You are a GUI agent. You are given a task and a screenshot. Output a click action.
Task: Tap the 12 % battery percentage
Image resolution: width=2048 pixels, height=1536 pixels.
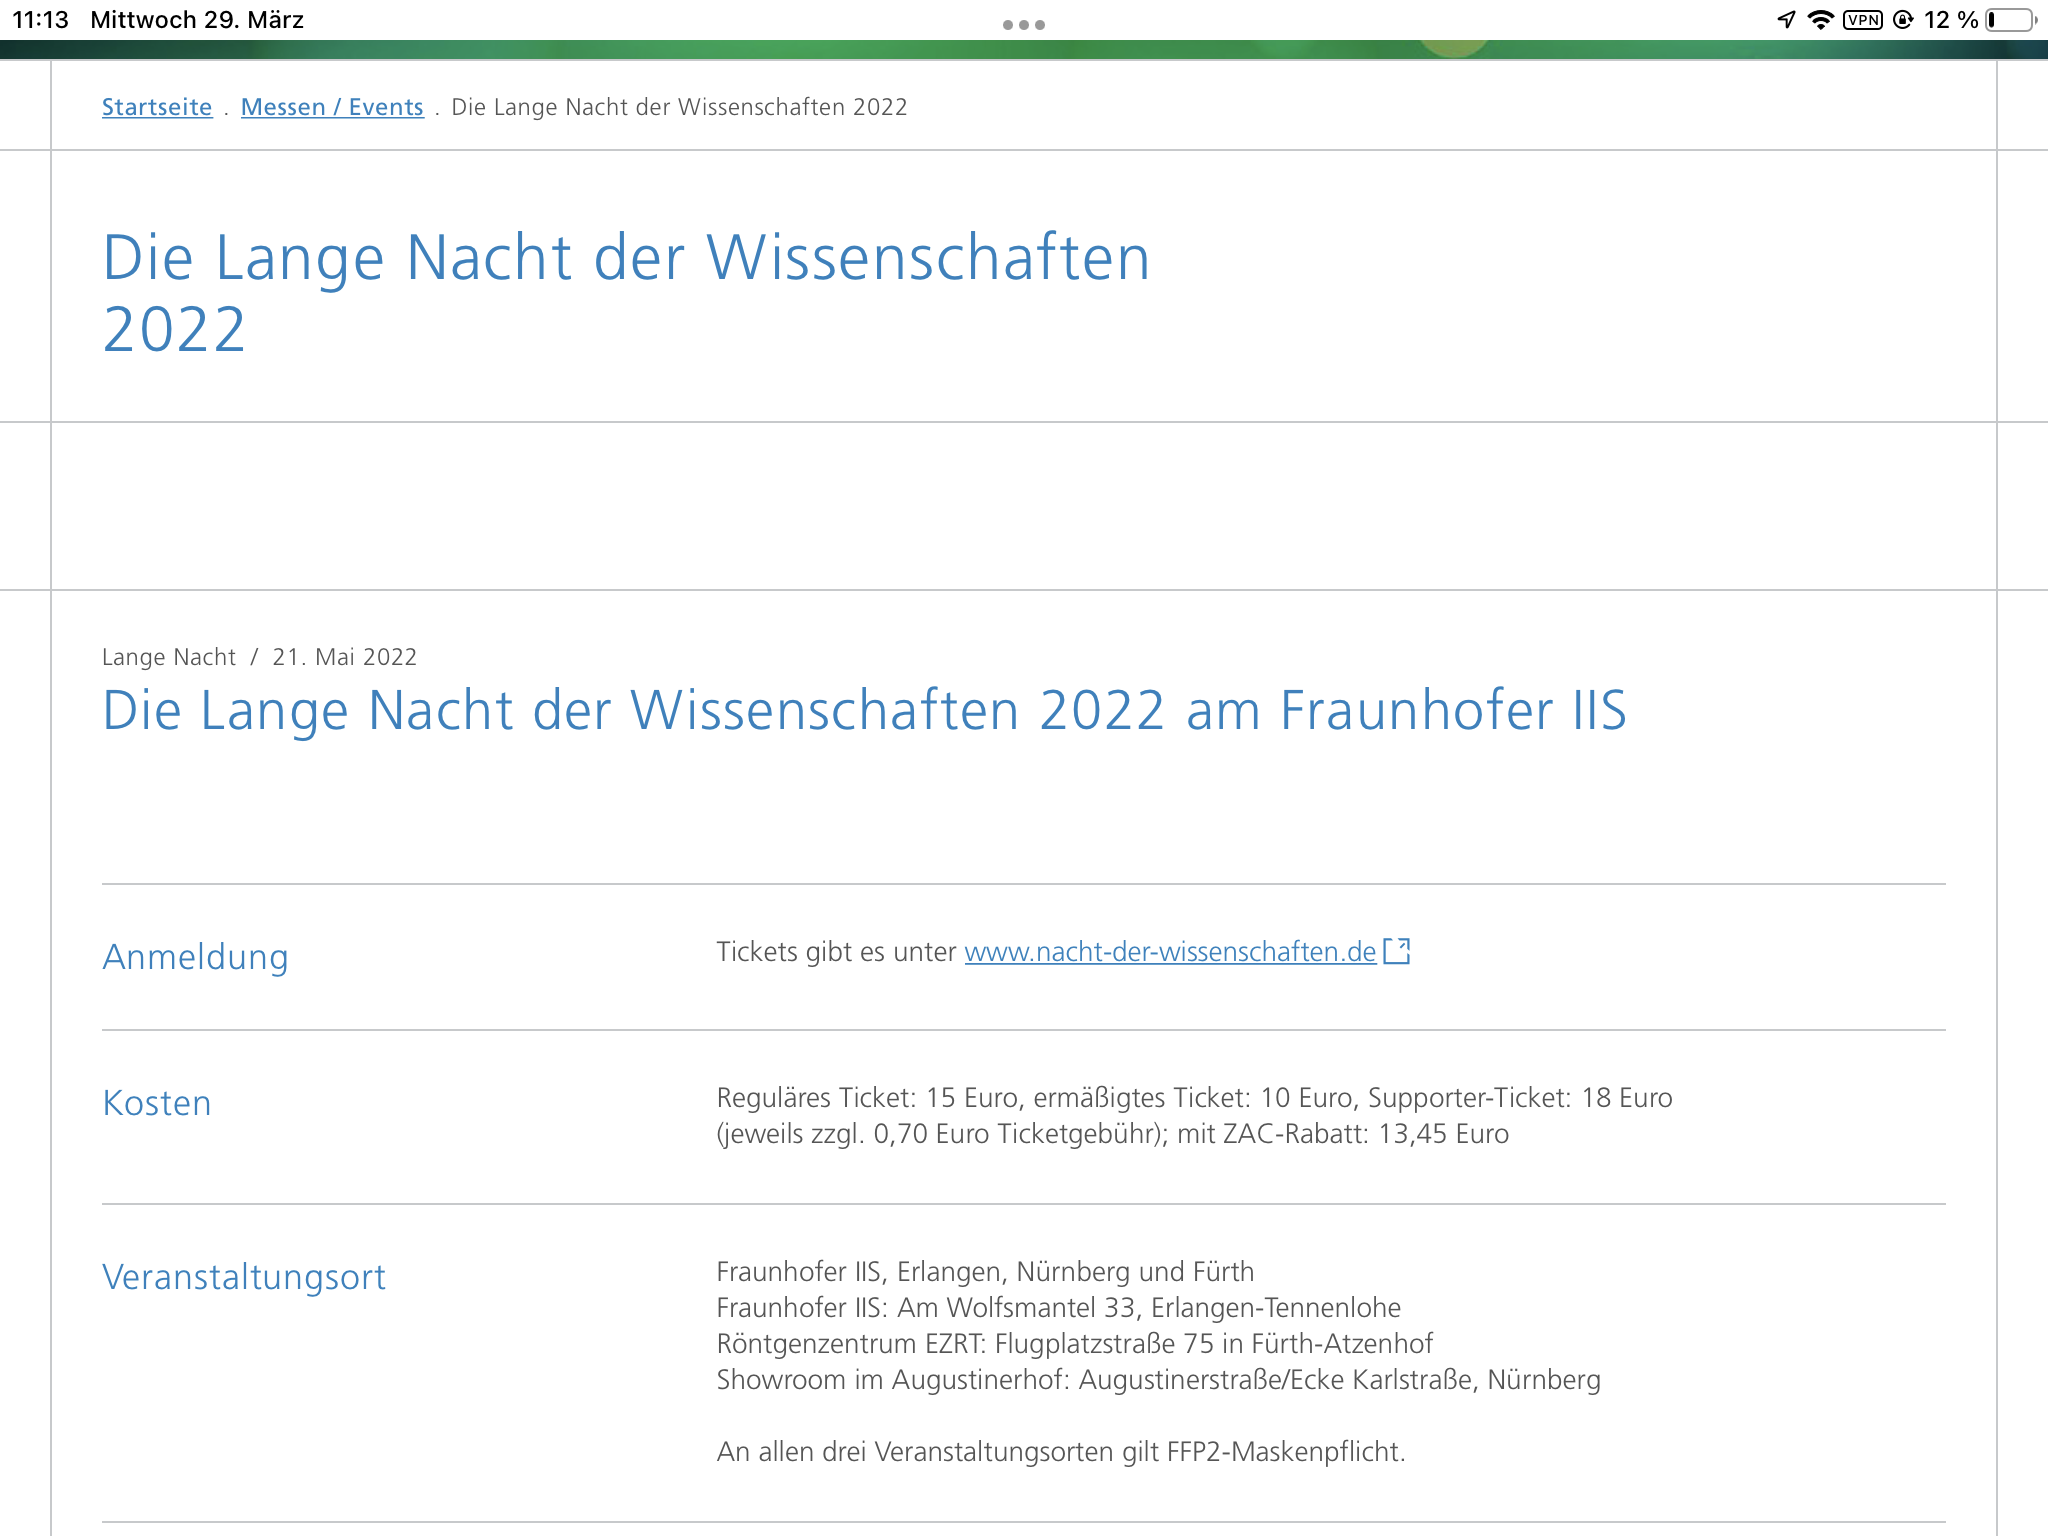coord(1951,20)
